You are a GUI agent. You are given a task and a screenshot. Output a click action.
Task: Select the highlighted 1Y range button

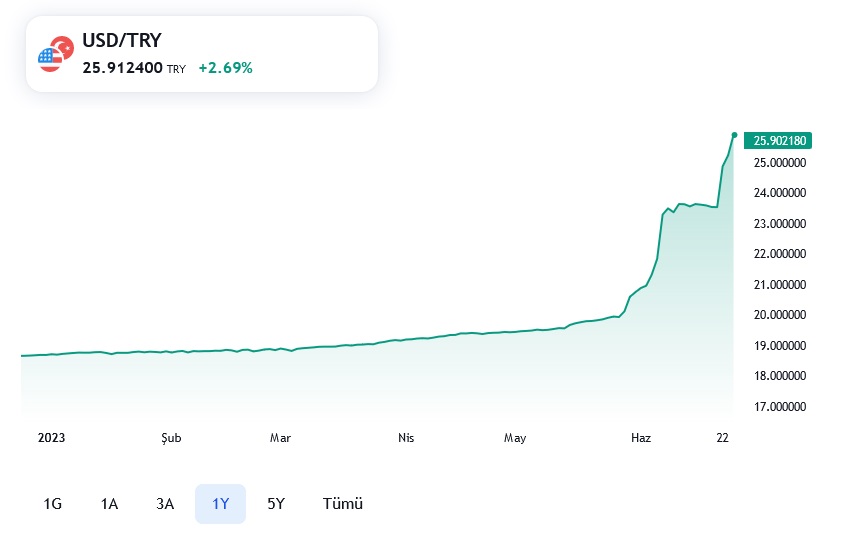coord(220,504)
